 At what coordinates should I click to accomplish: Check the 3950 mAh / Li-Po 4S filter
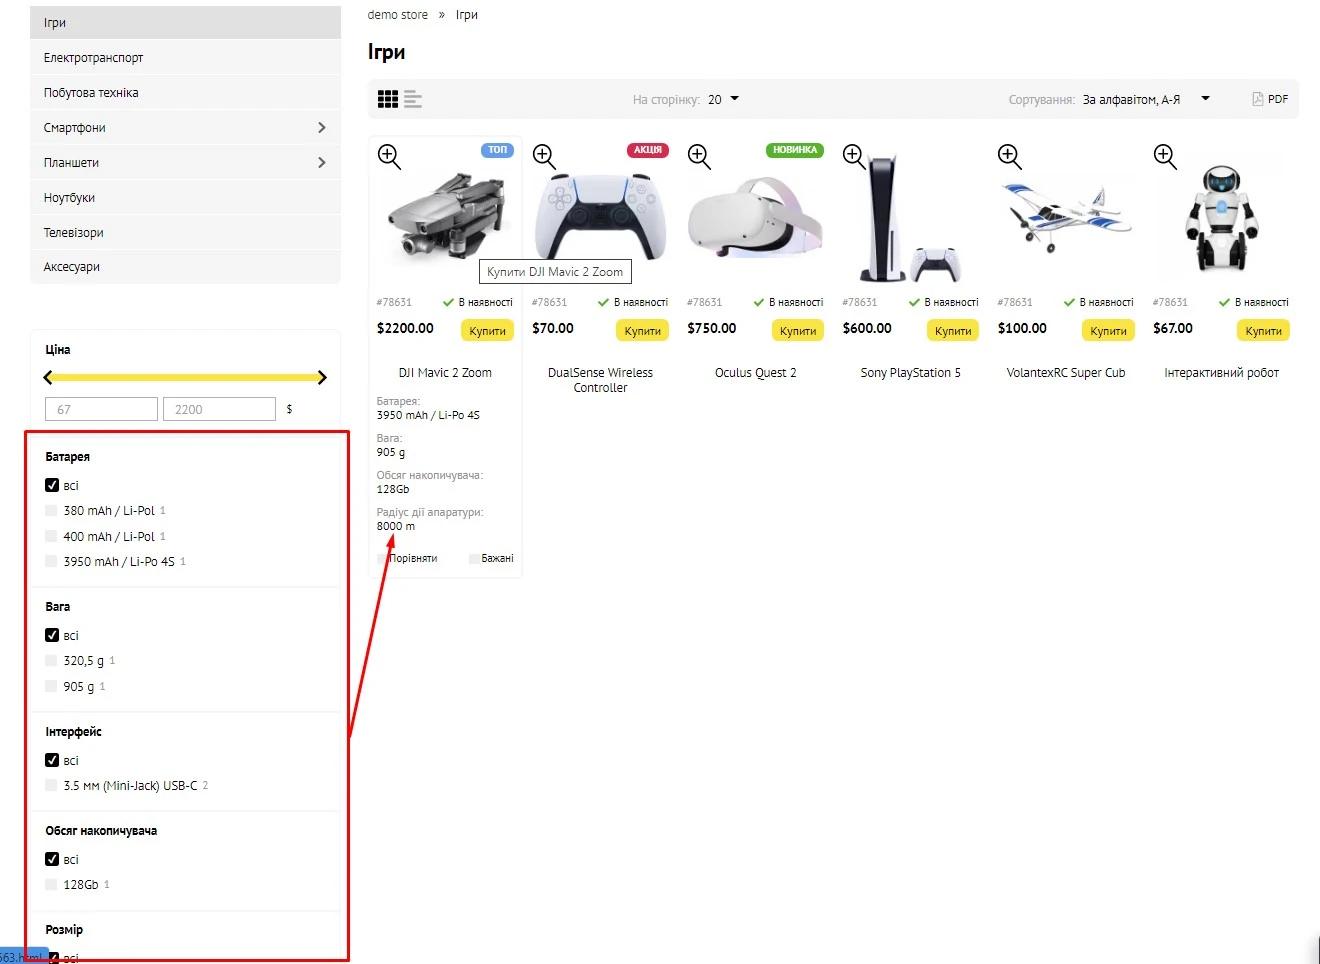point(52,562)
